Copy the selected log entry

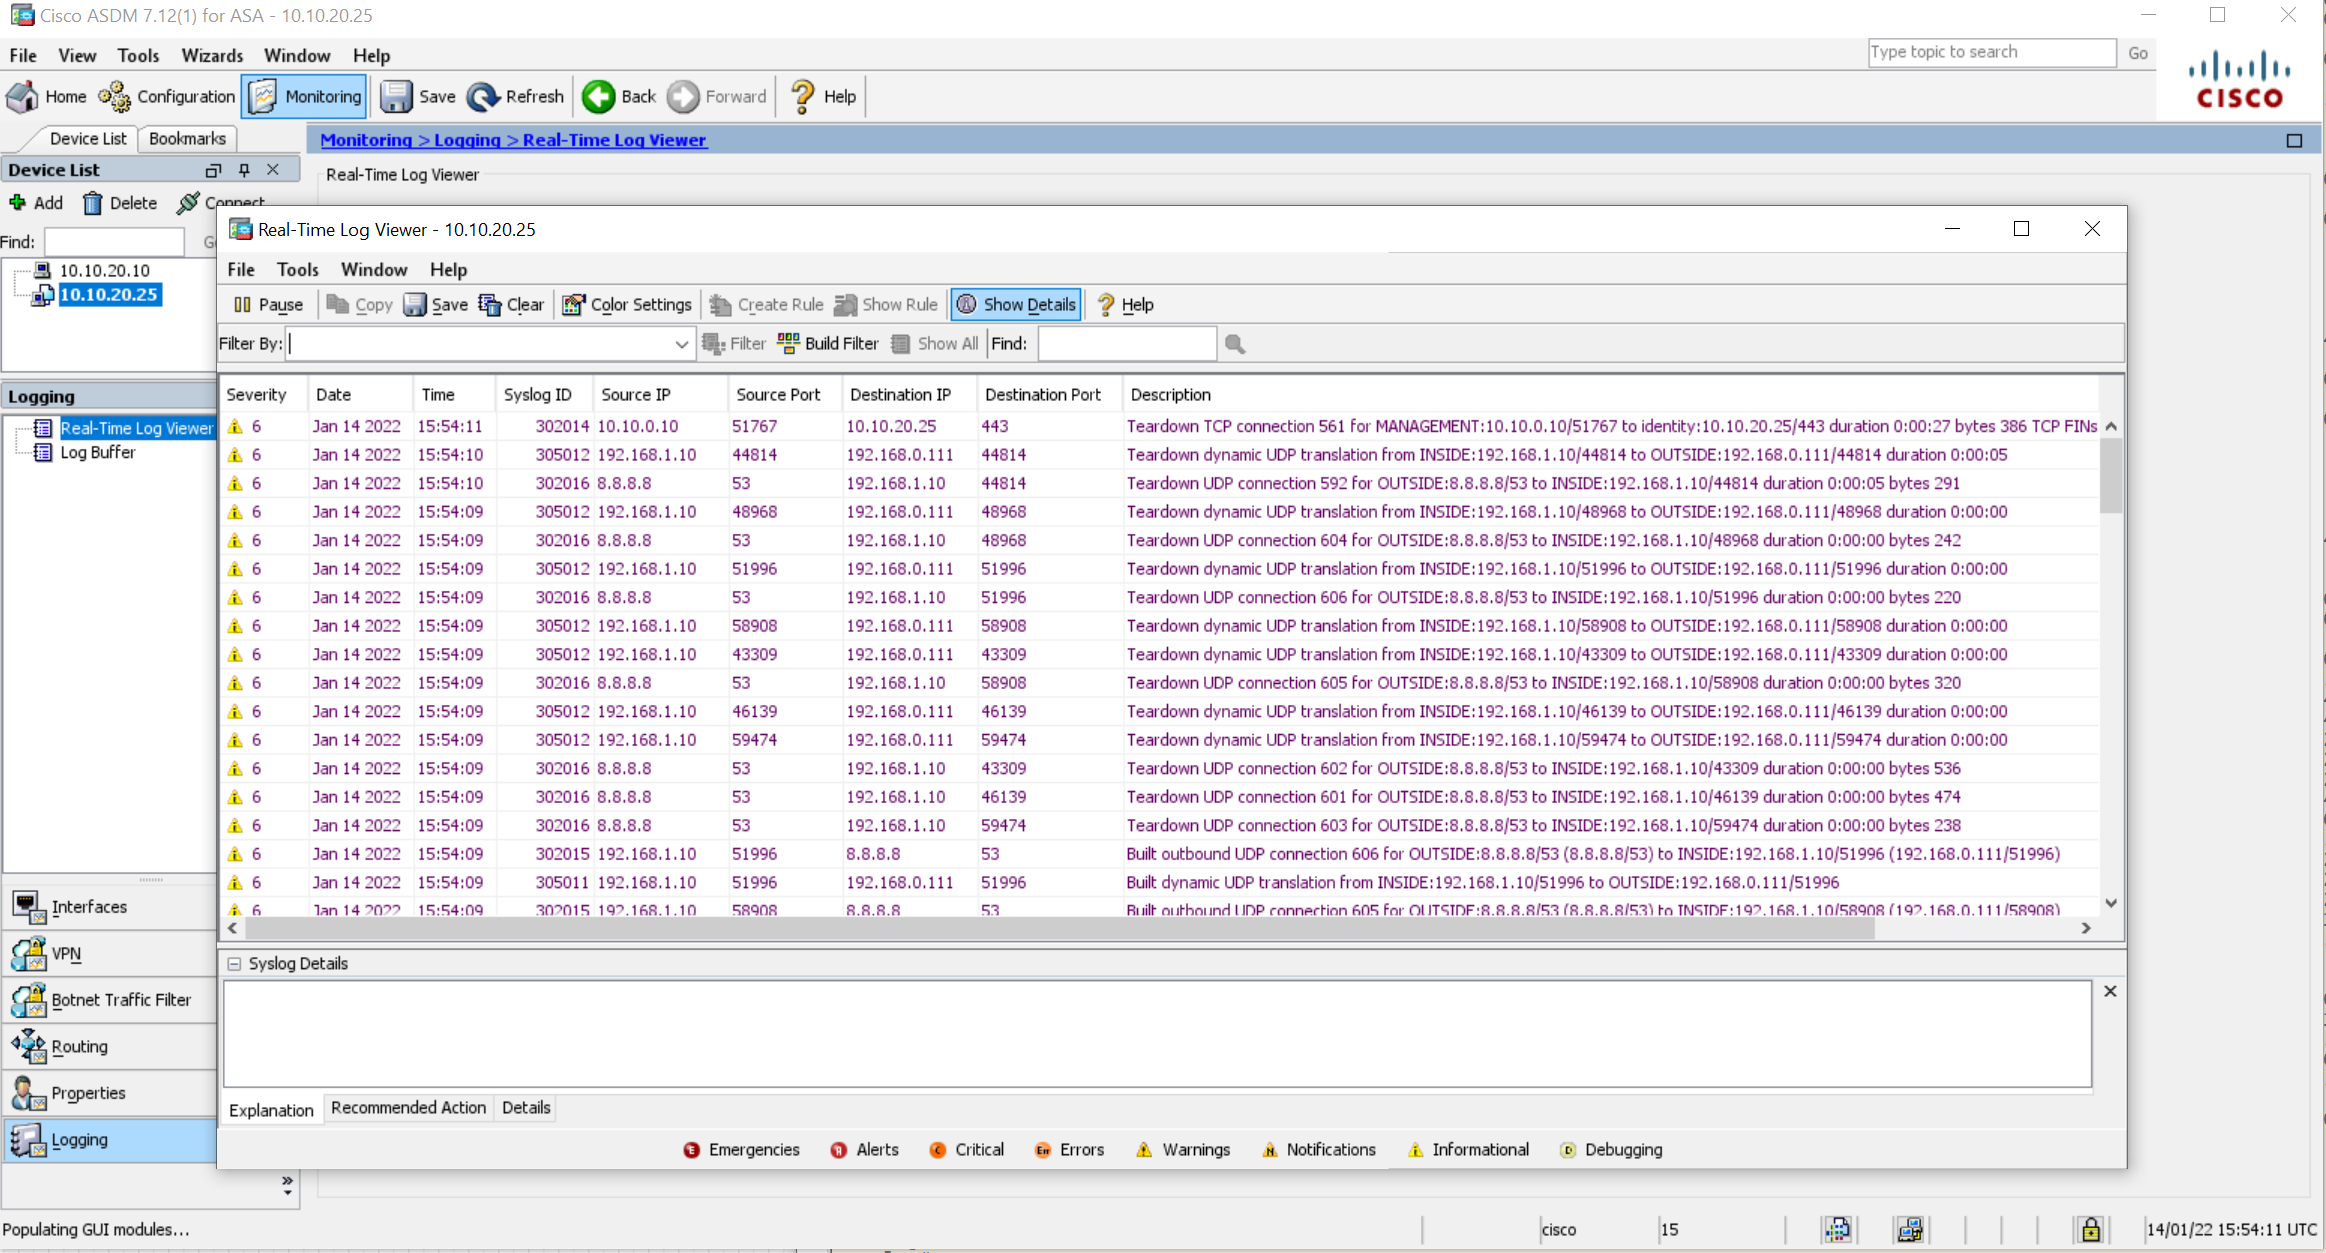(x=358, y=305)
